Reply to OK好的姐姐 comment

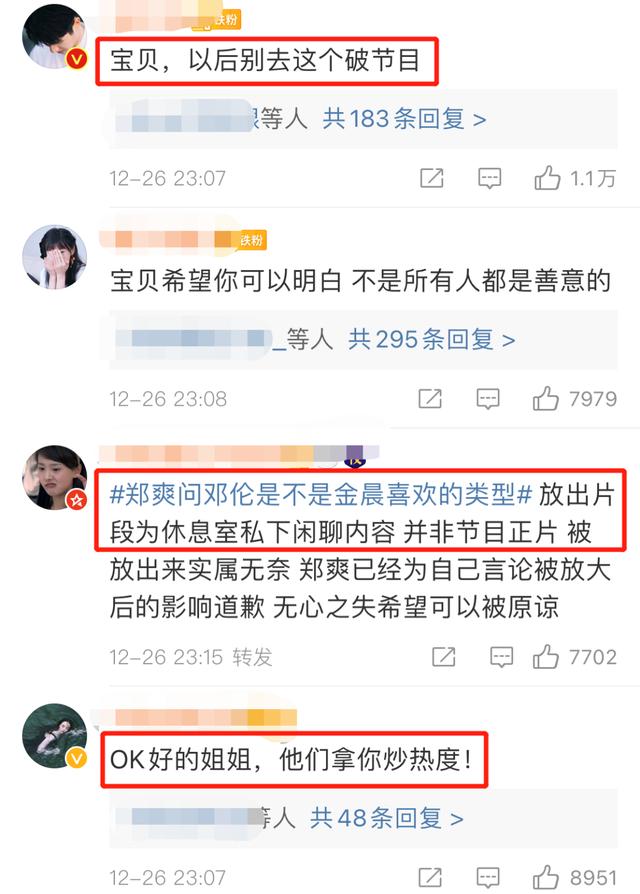pyautogui.click(x=488, y=877)
